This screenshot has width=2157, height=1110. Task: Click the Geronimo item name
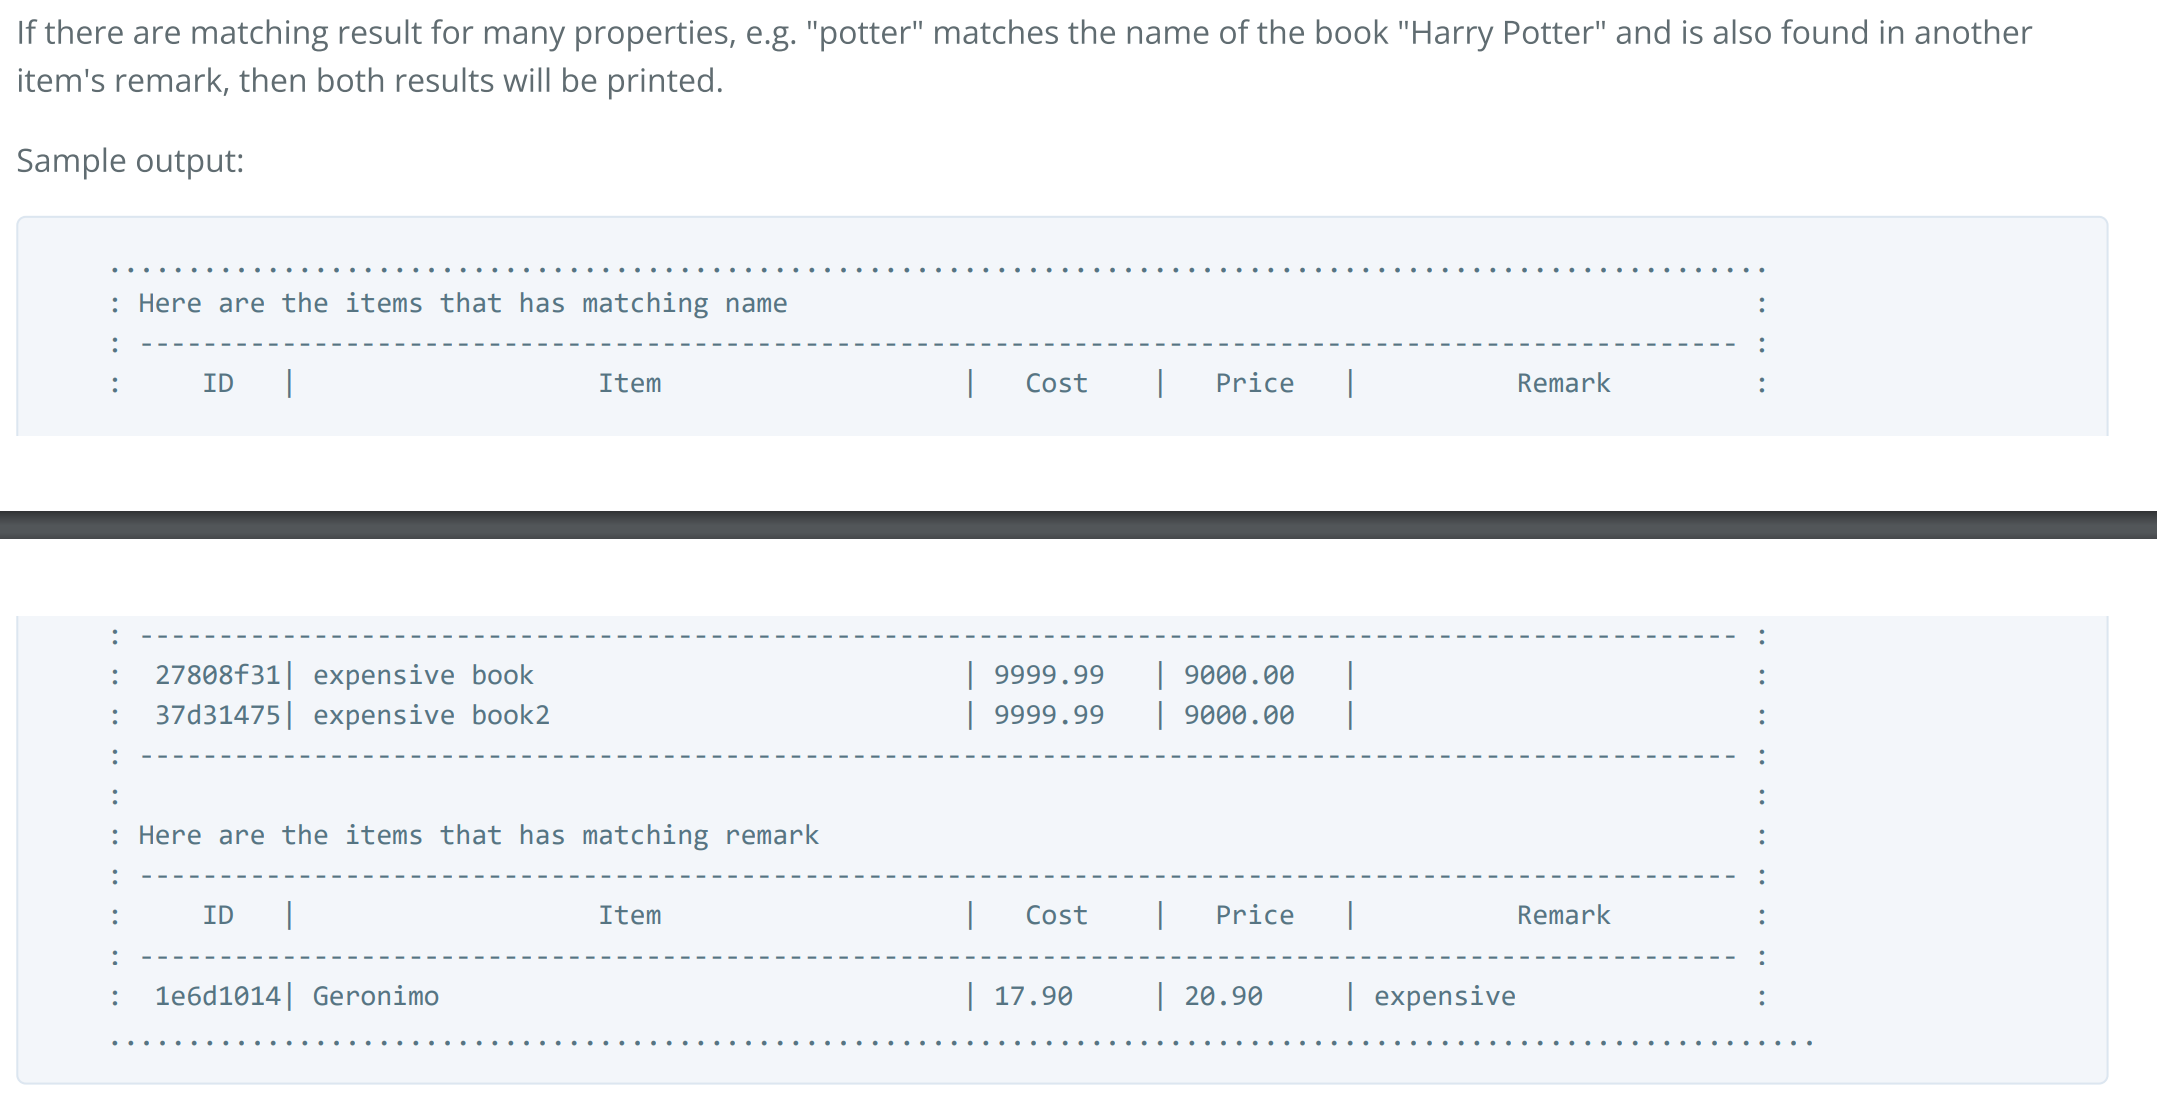pos(375,996)
